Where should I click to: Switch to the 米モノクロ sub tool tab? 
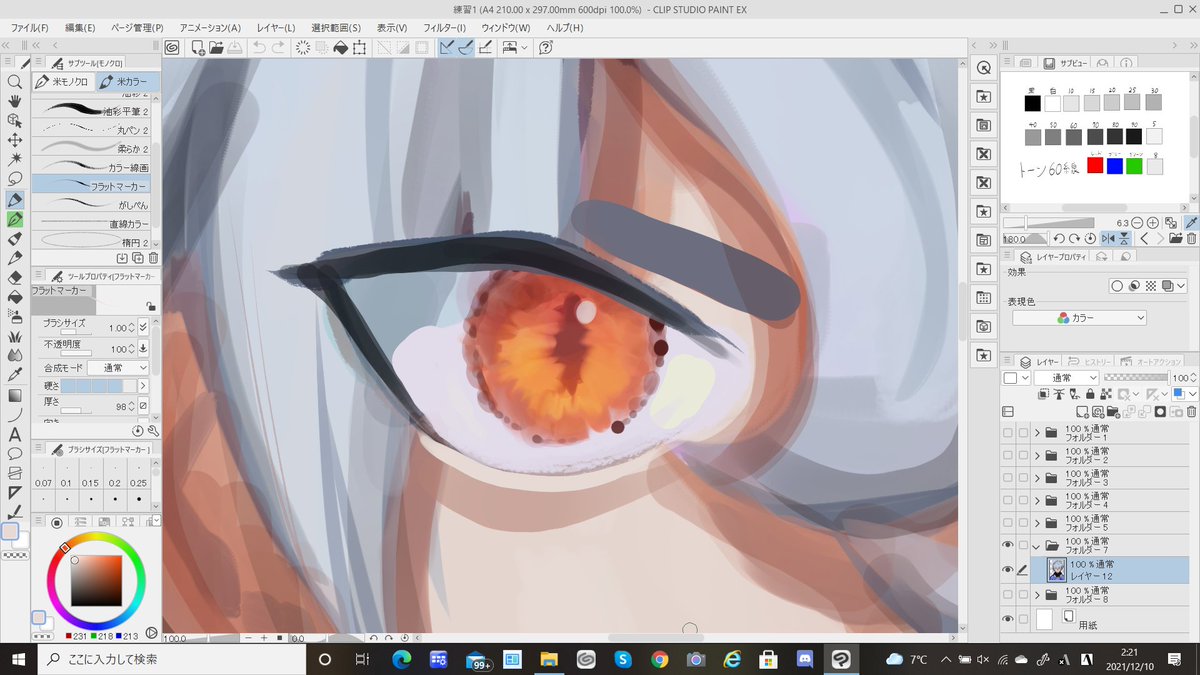point(64,81)
